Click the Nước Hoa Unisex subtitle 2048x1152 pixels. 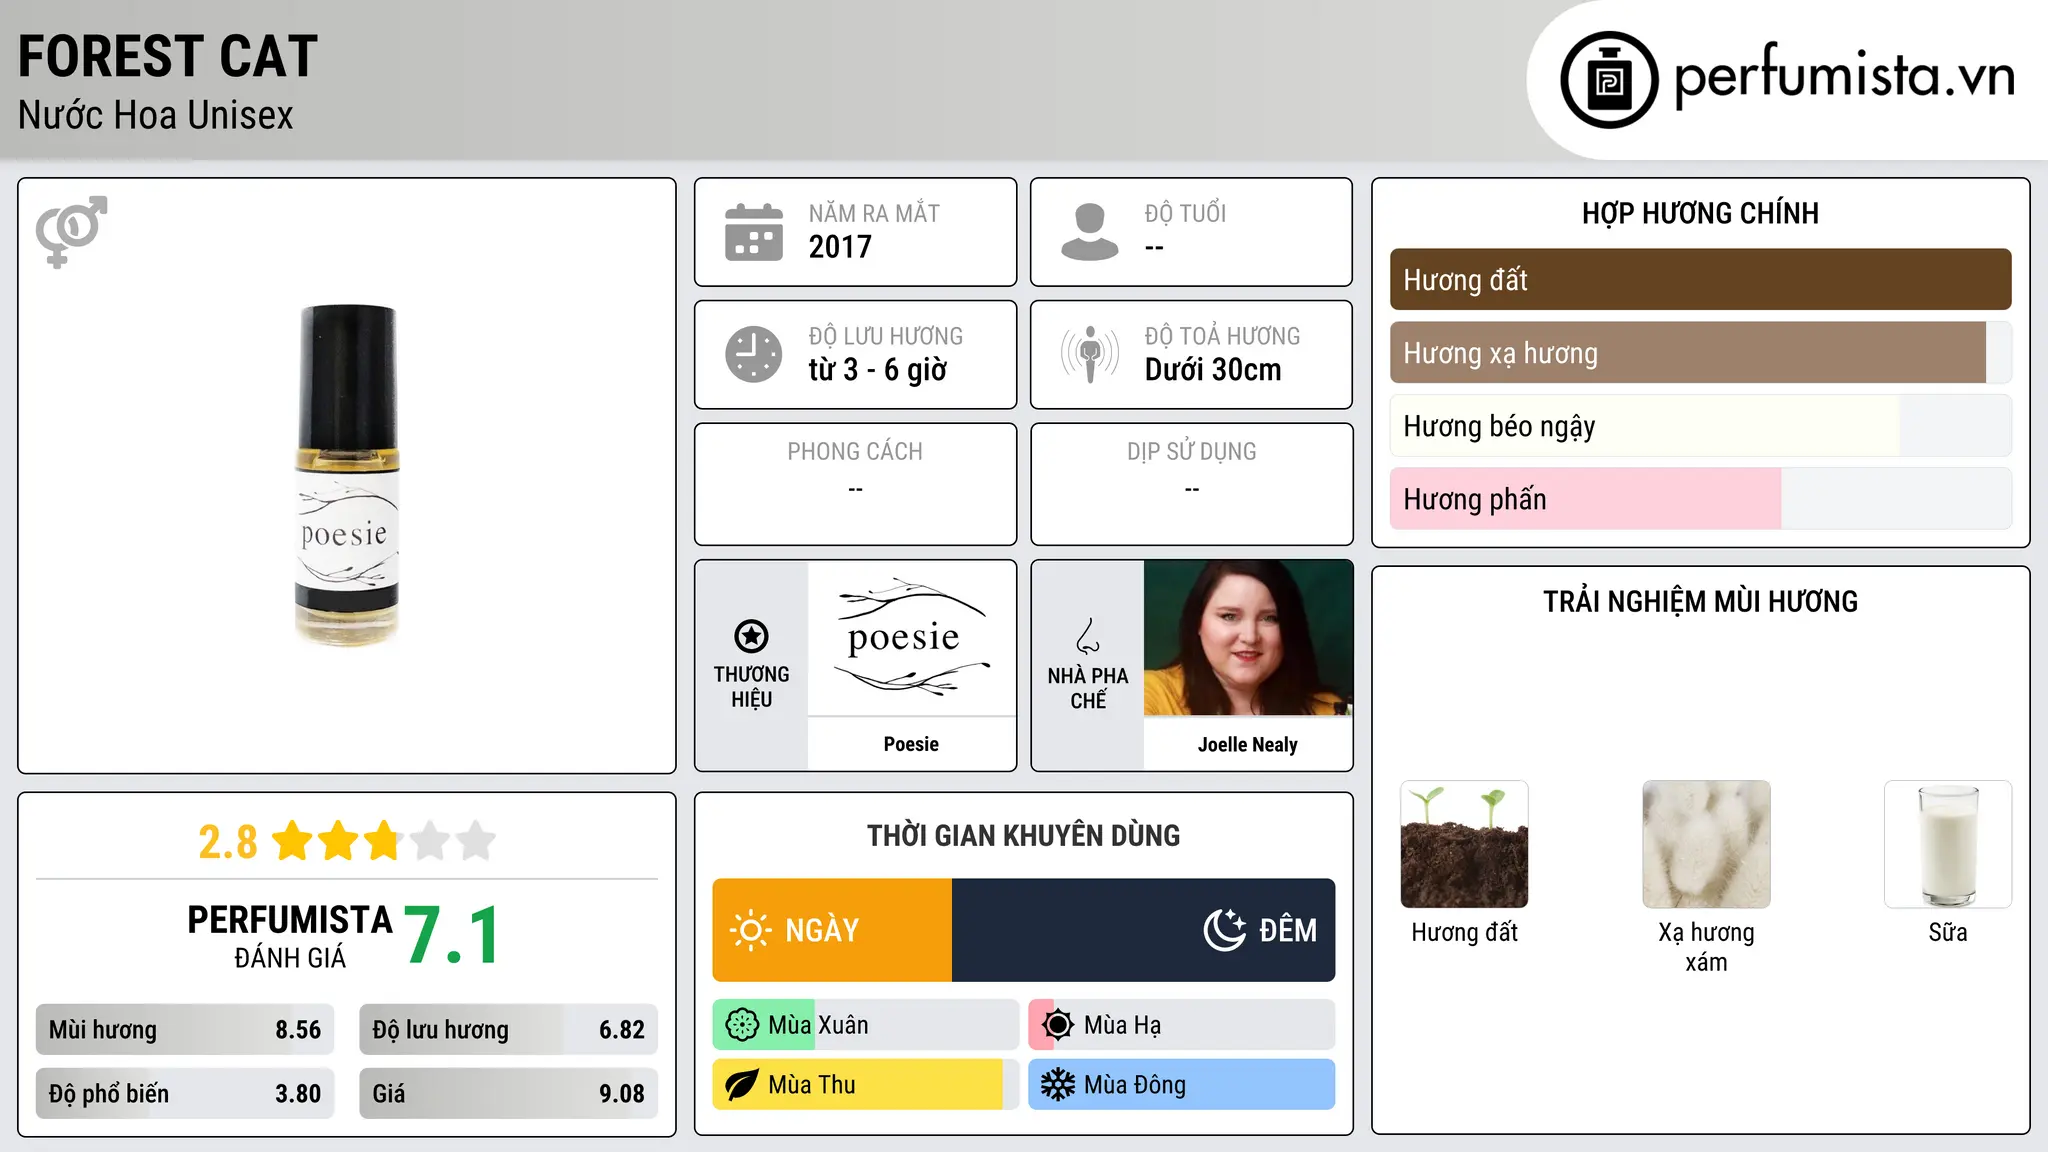pos(155,115)
